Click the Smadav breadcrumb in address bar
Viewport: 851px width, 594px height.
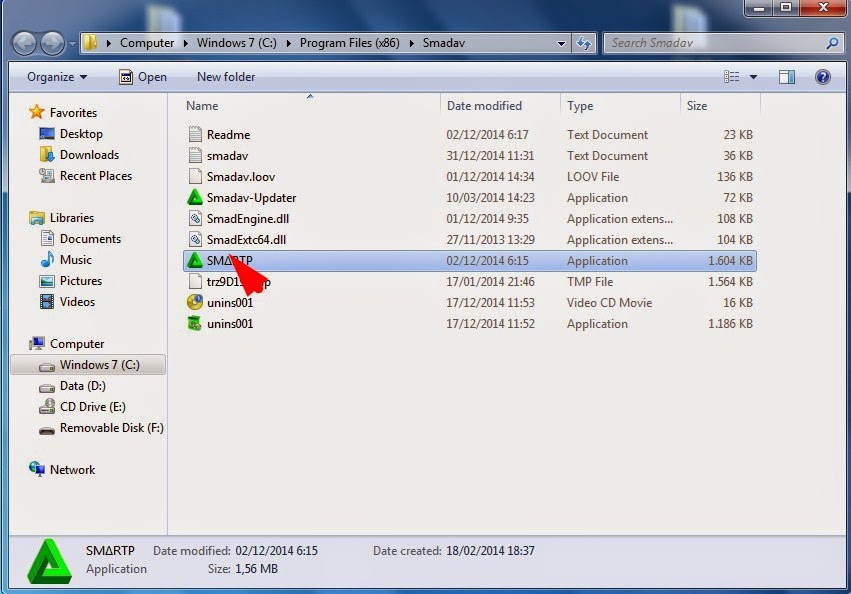[x=443, y=43]
